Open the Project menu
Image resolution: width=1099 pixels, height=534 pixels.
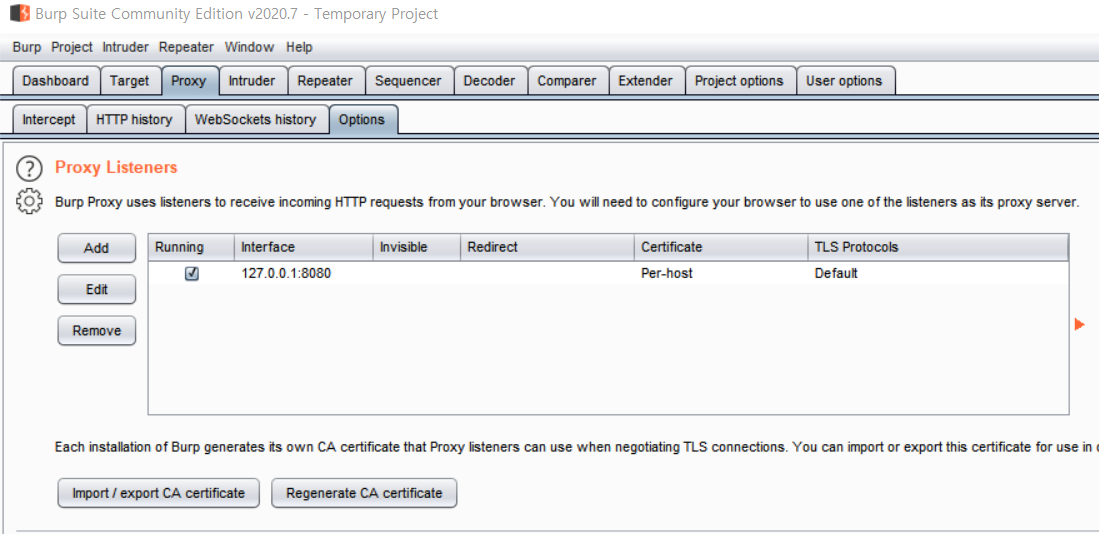point(72,47)
